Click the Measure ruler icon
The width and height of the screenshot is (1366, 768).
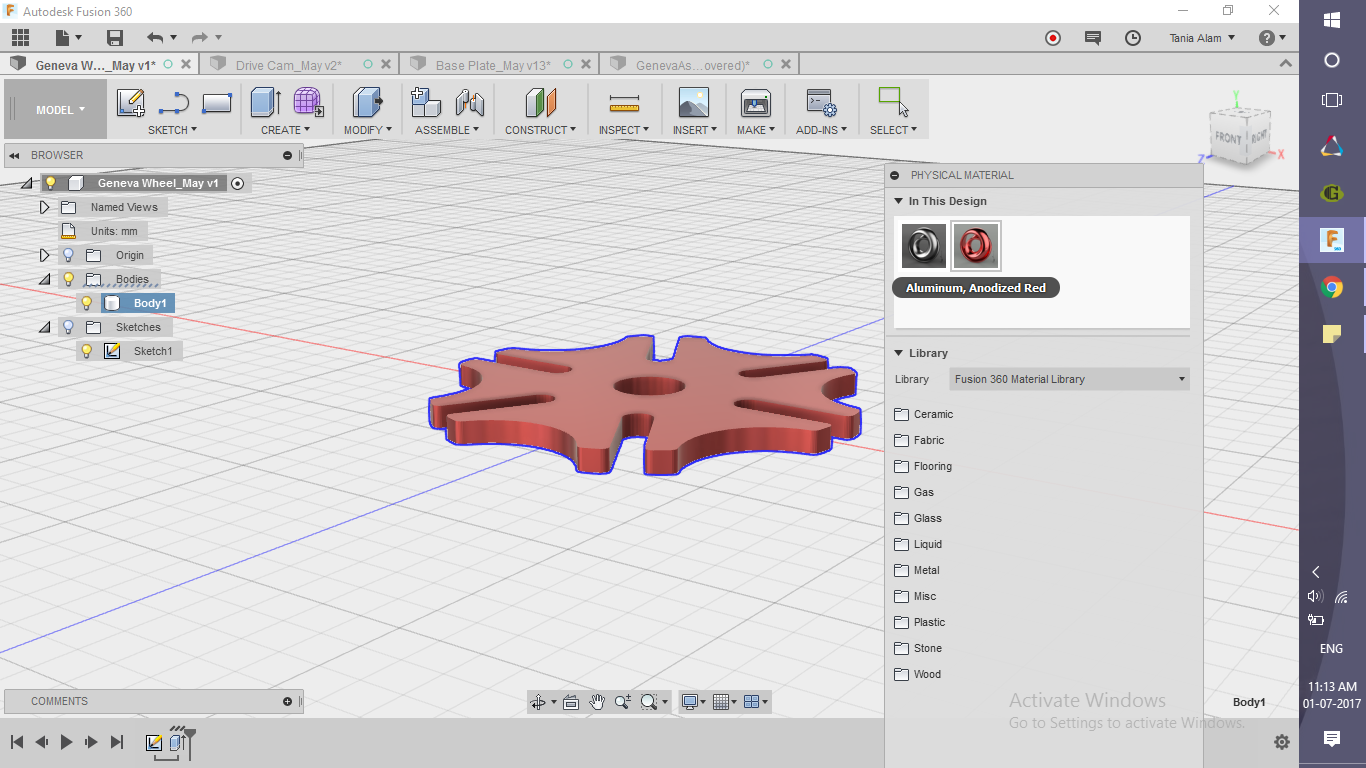click(x=624, y=102)
